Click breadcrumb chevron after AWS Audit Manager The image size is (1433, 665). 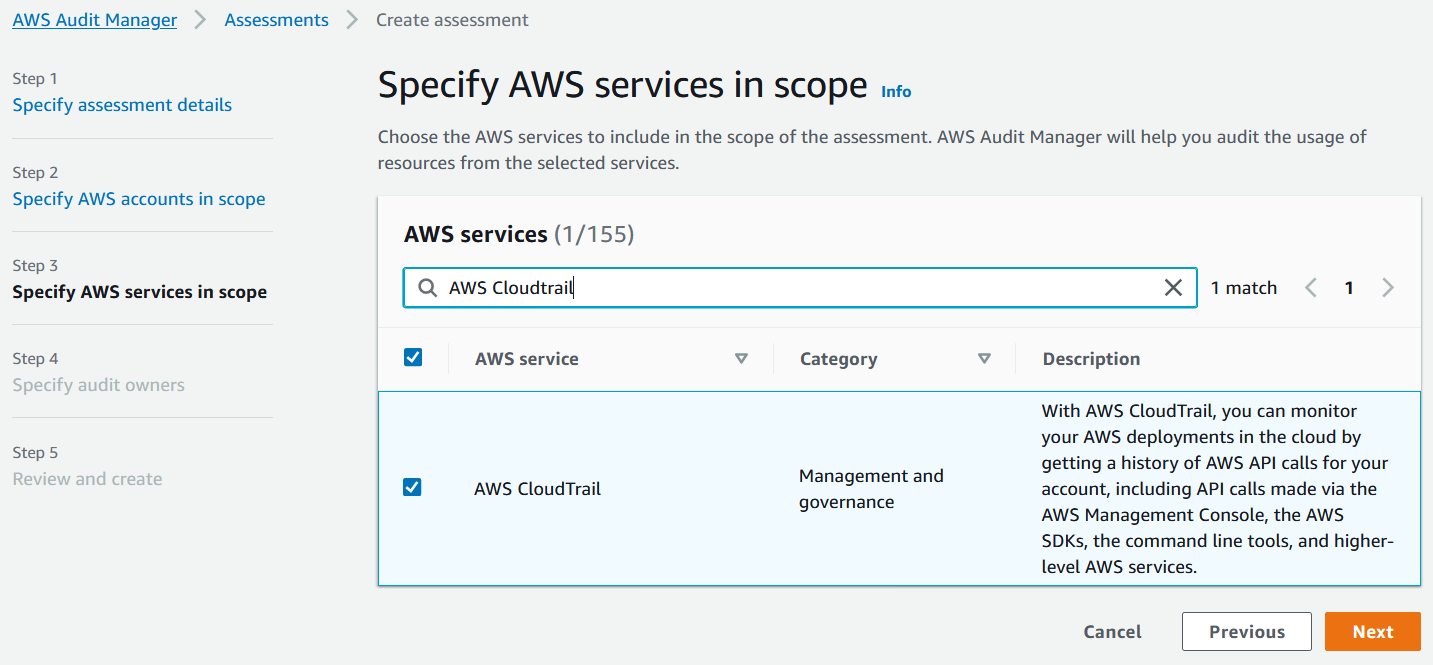[201, 20]
